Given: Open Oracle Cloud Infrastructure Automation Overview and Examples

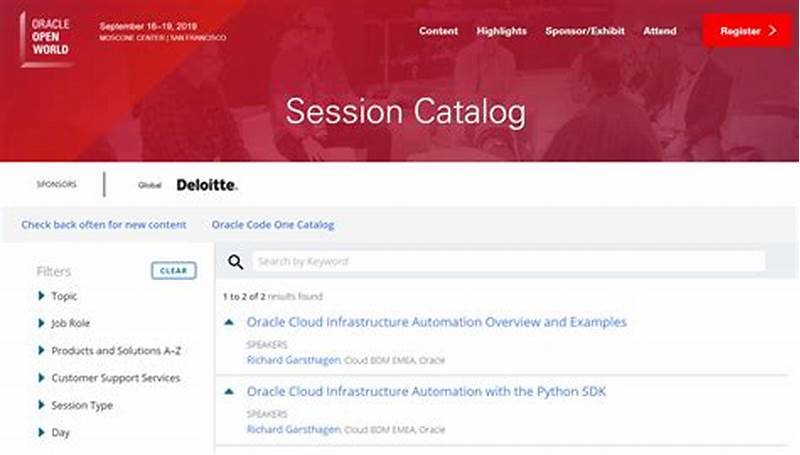Looking at the screenshot, I should pos(437,322).
